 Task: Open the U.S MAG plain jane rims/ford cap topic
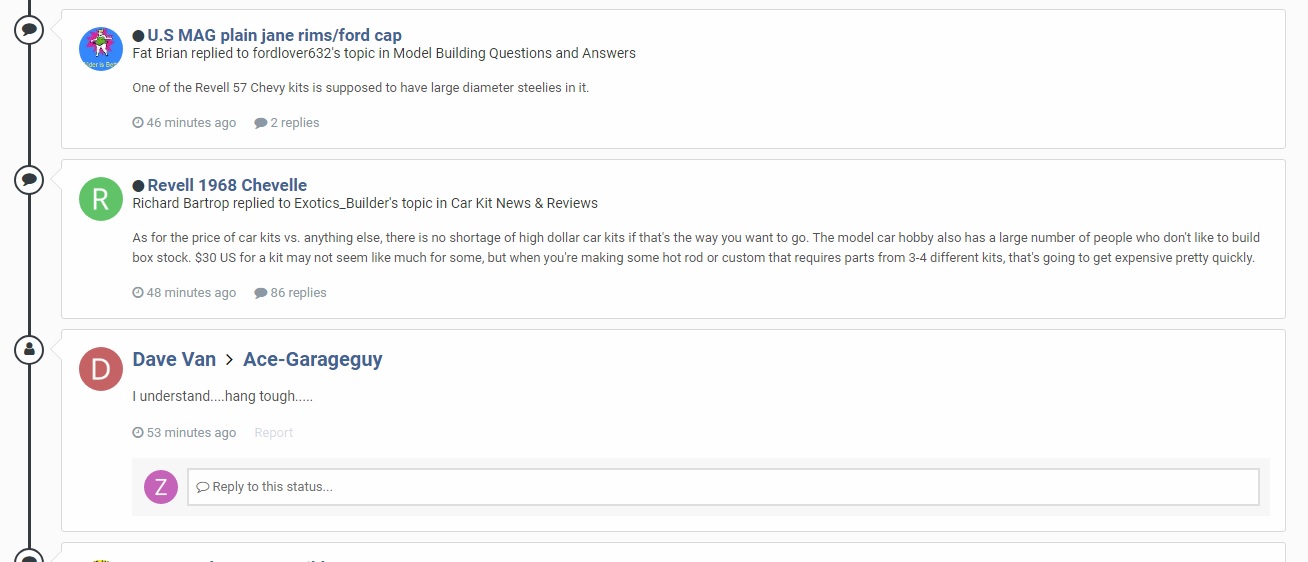275,35
